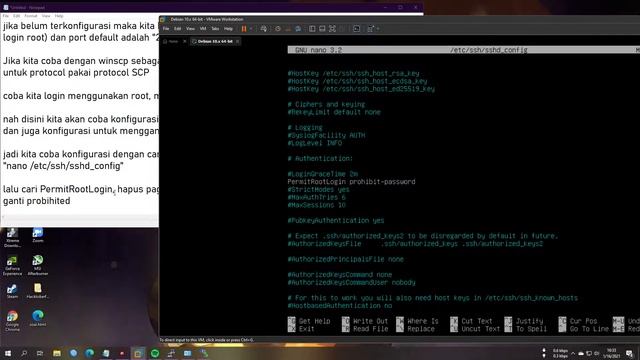This screenshot has width=640, height=360.
Task: Click the Go To Line shortcut in nano
Action: tap(584, 329)
